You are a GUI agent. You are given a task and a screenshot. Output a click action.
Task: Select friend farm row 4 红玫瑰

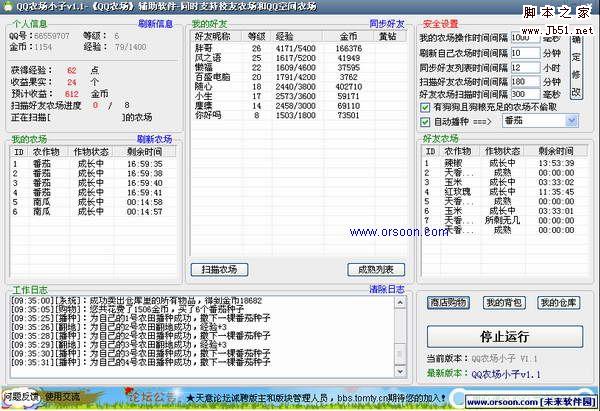click(x=504, y=192)
